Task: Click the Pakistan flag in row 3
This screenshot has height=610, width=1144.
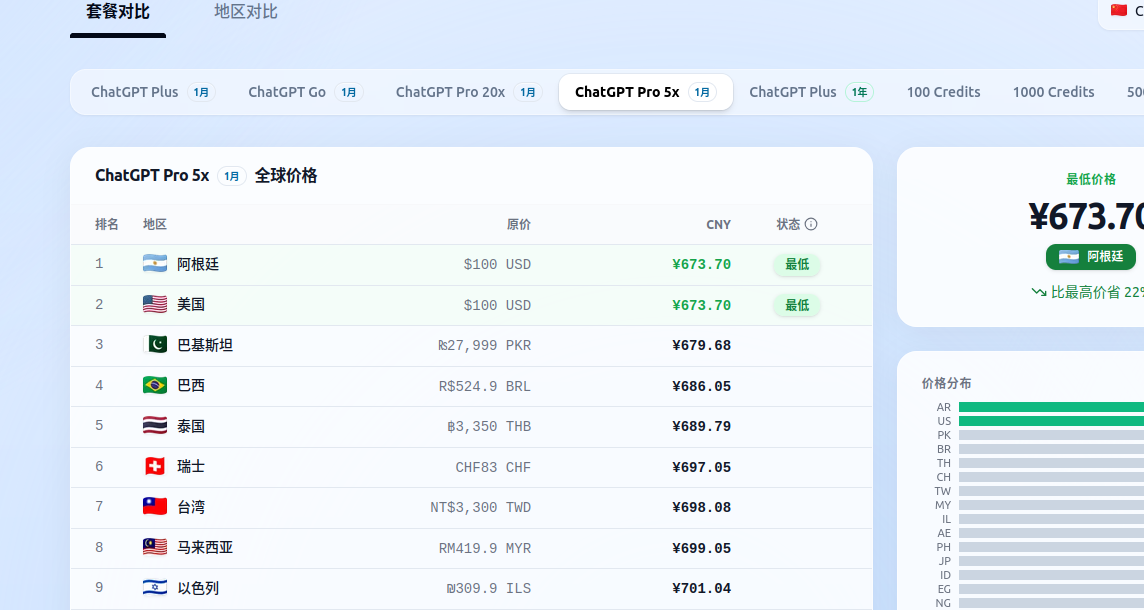Action: [155, 344]
